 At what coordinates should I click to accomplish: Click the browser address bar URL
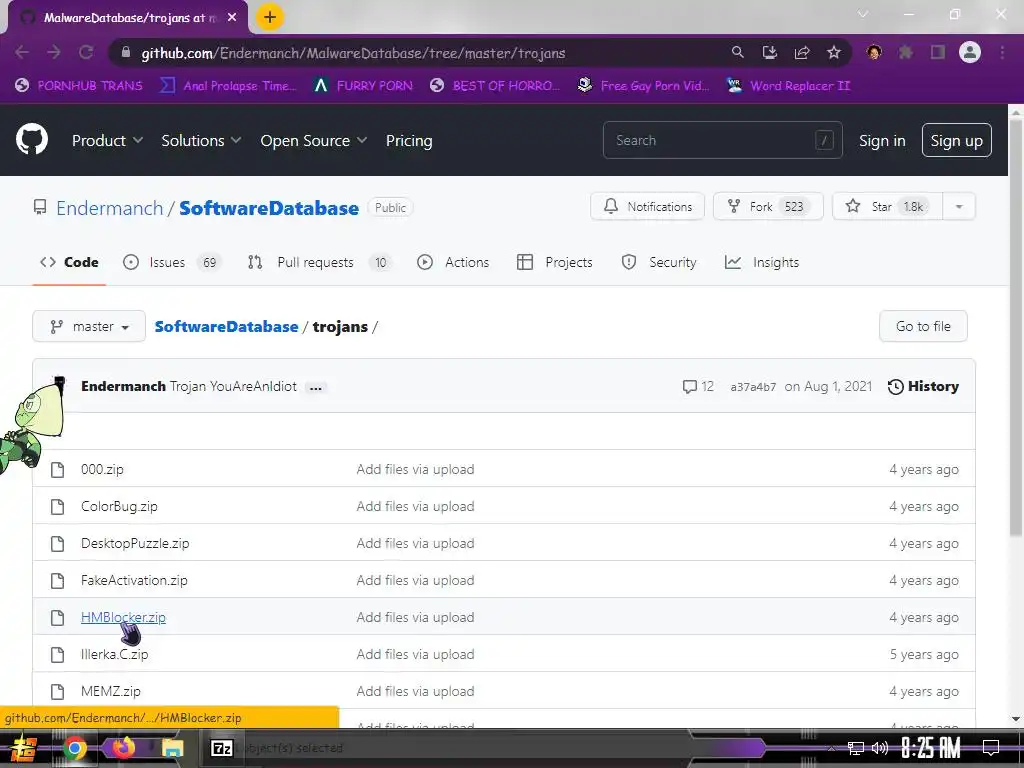353,53
